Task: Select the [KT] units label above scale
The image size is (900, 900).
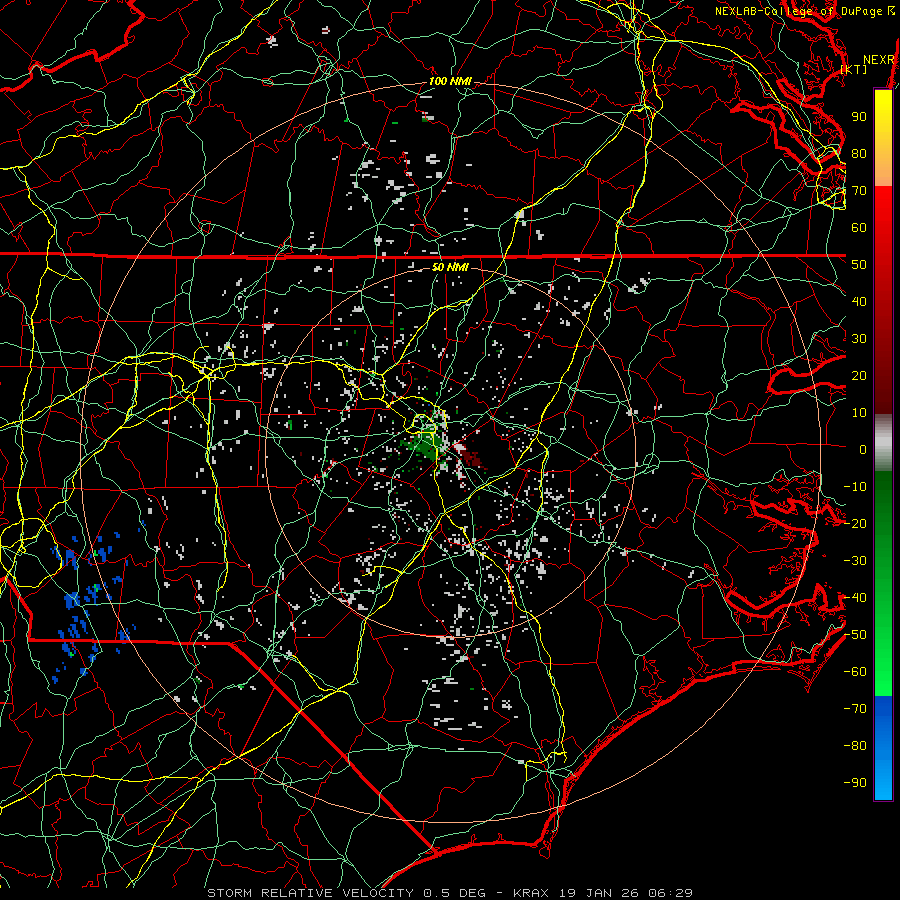Action: [x=854, y=69]
